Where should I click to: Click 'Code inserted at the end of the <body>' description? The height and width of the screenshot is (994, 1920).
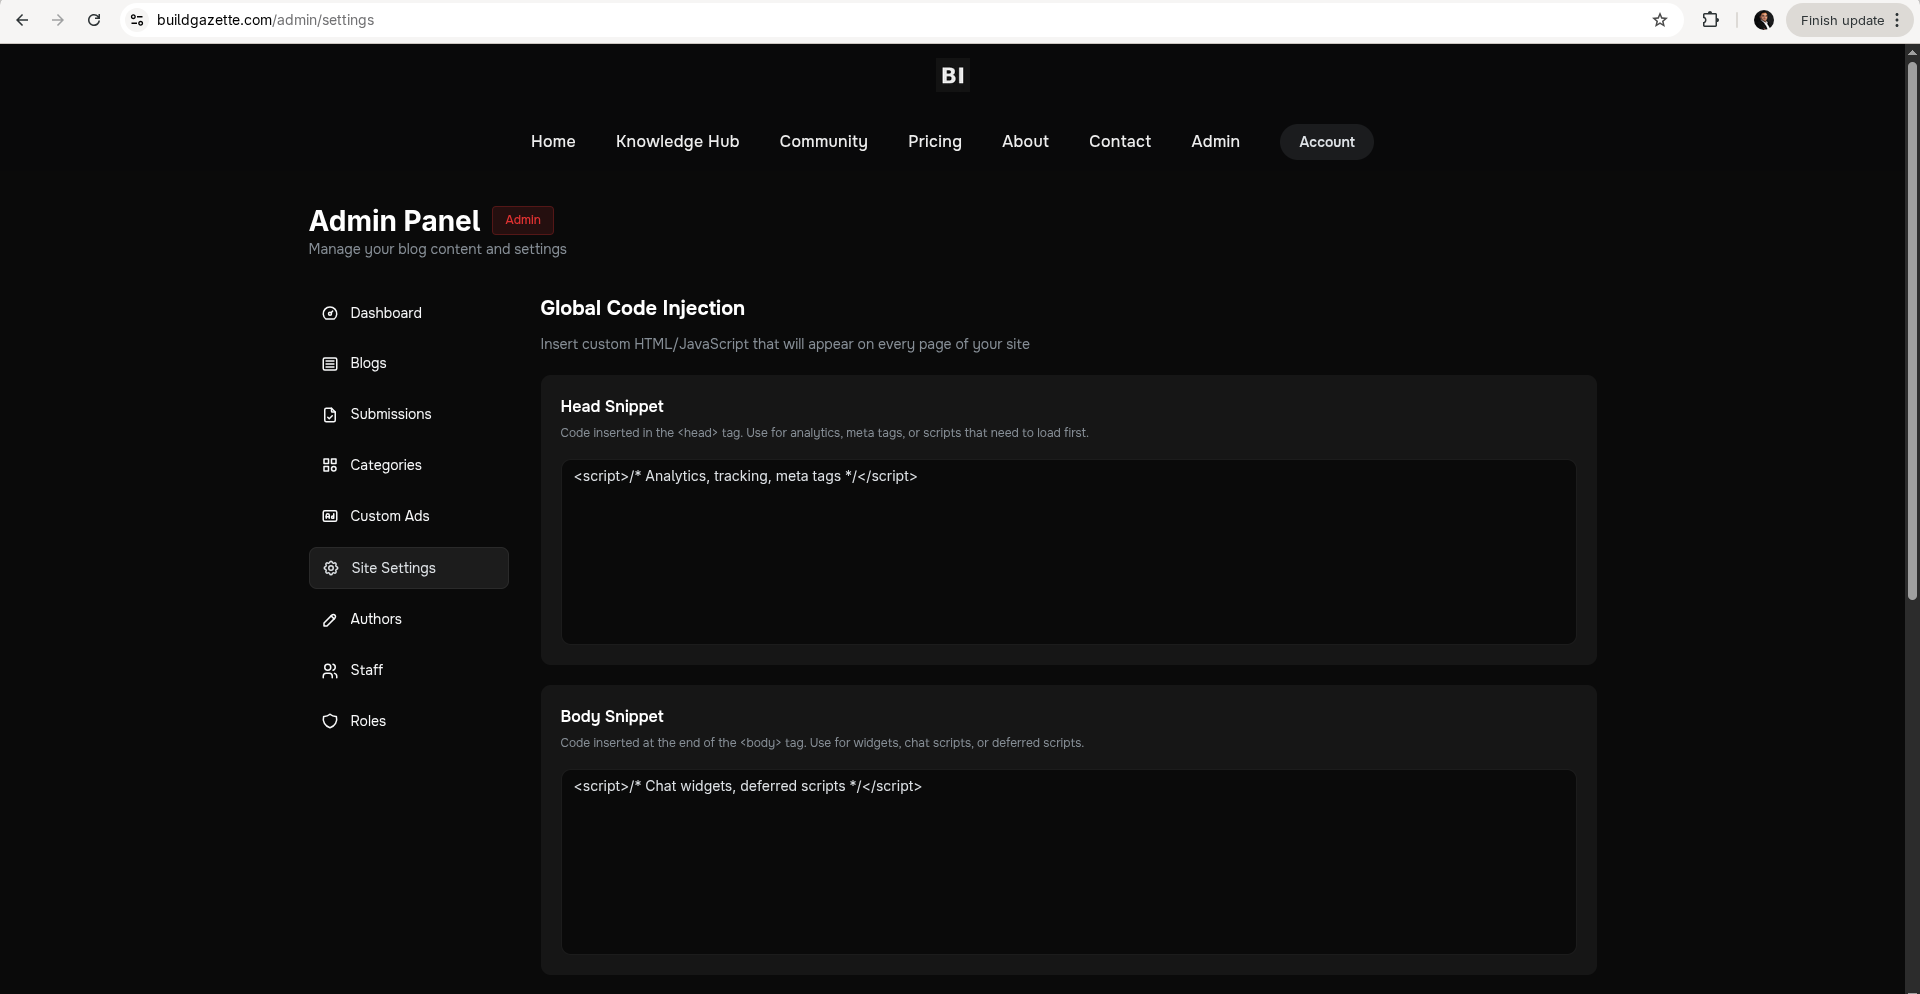(822, 743)
